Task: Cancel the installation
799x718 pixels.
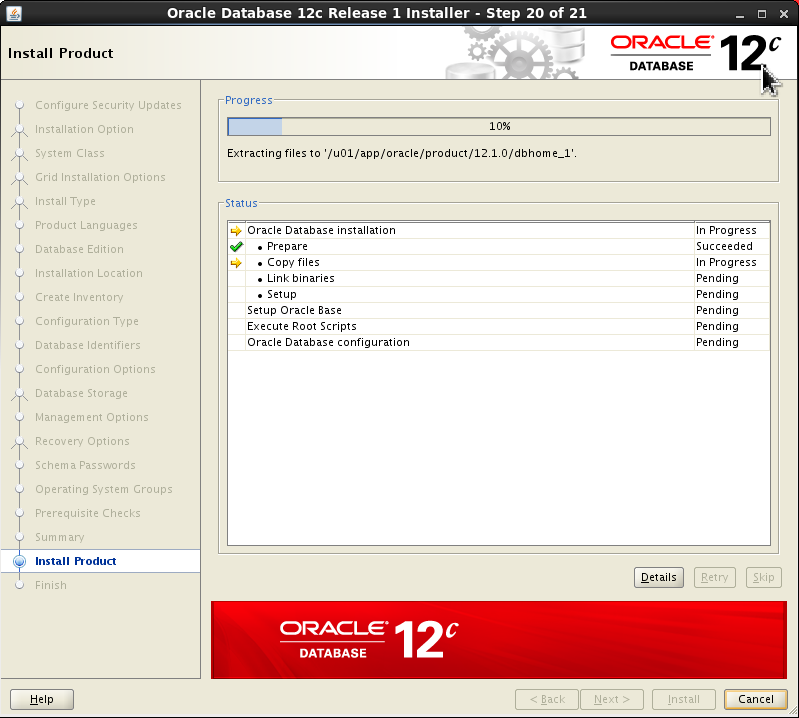Action: pyautogui.click(x=756, y=699)
